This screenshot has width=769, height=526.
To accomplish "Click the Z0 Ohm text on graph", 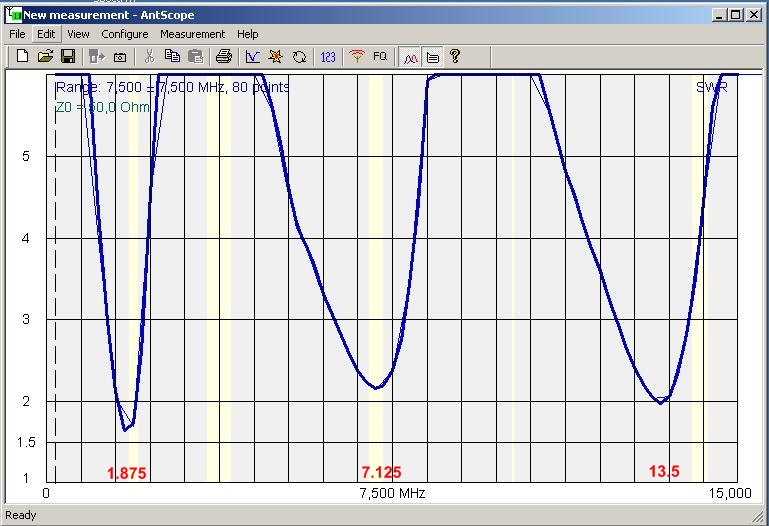I will click(x=102, y=107).
